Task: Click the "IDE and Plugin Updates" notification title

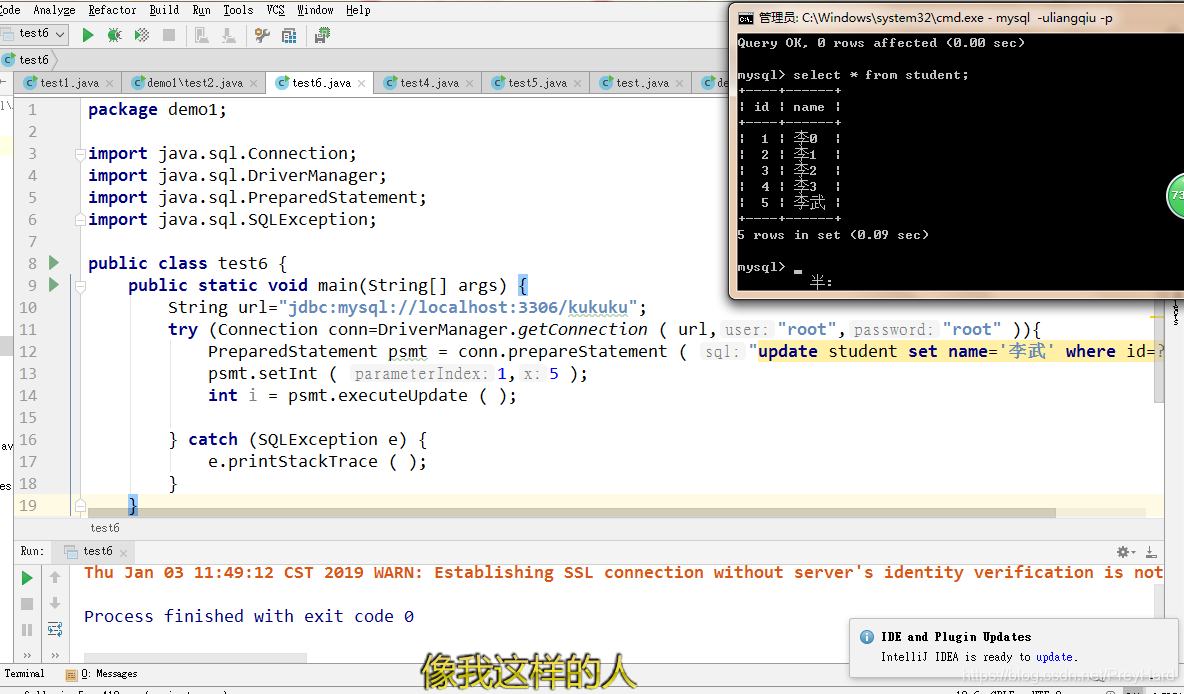Action: point(956,637)
